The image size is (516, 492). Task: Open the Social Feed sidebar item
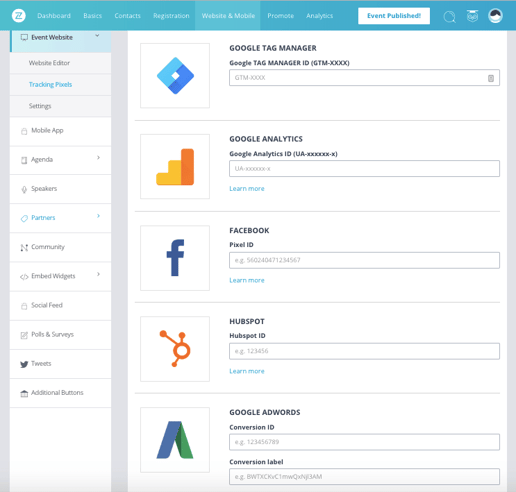60,306
